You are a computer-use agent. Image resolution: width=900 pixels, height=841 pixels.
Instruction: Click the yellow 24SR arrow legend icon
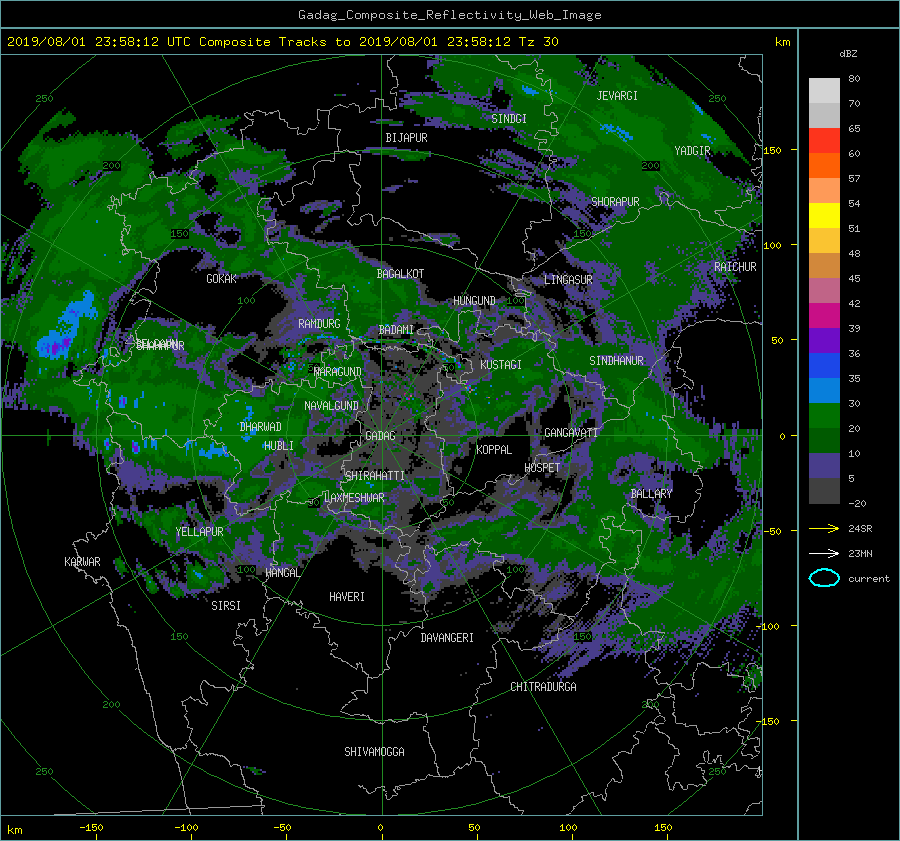point(824,528)
